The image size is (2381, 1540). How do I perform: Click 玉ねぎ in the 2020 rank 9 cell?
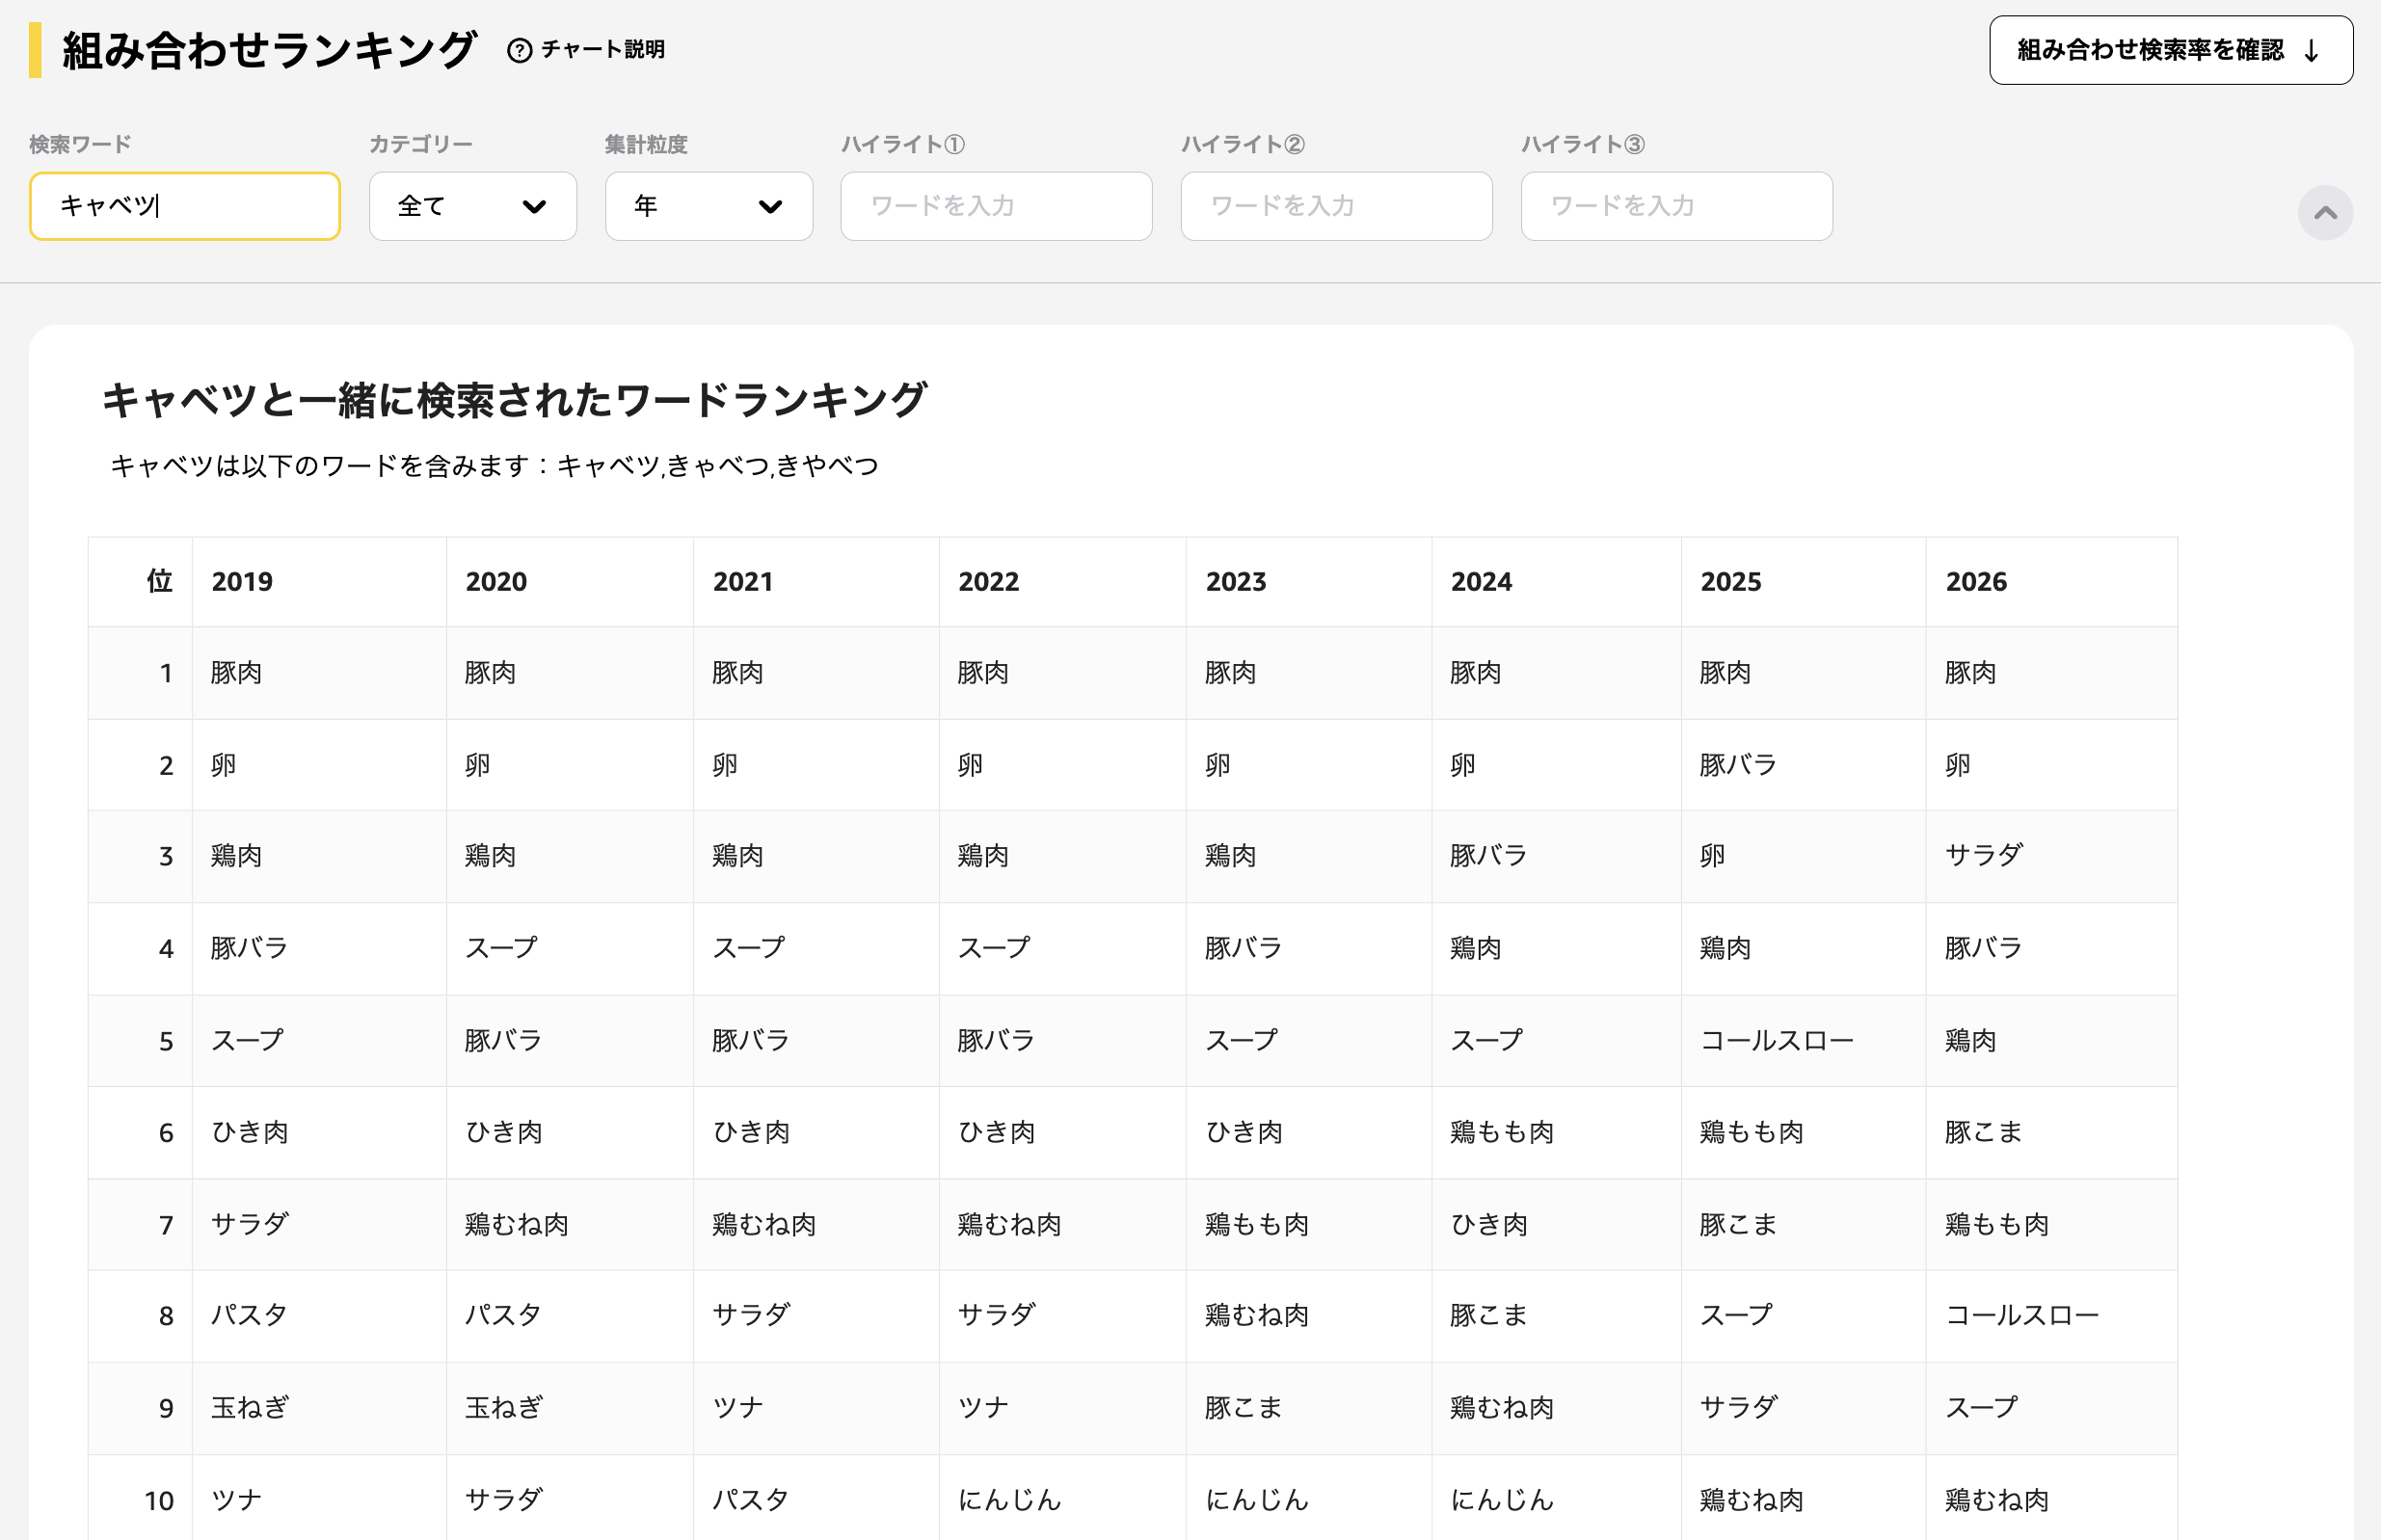coord(504,1408)
